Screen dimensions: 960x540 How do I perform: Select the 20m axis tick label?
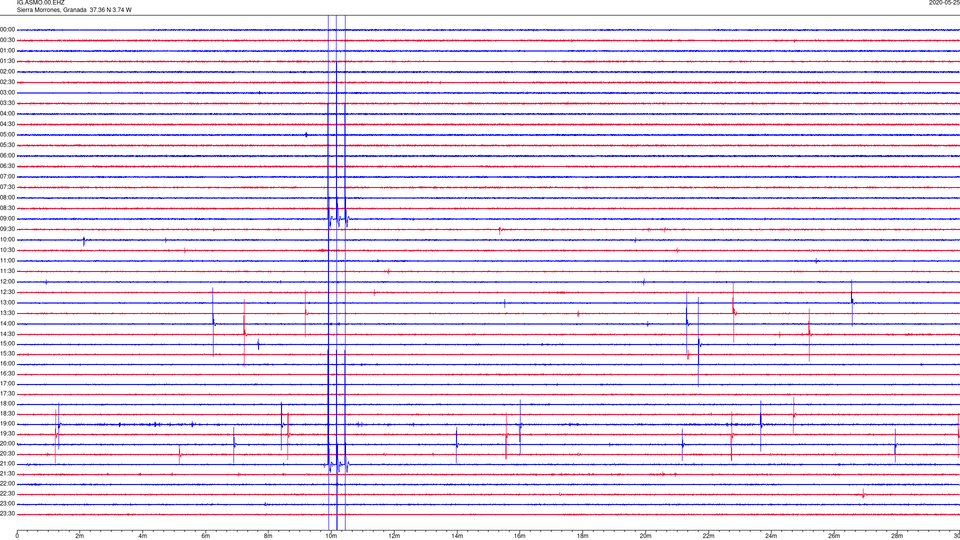(x=645, y=536)
